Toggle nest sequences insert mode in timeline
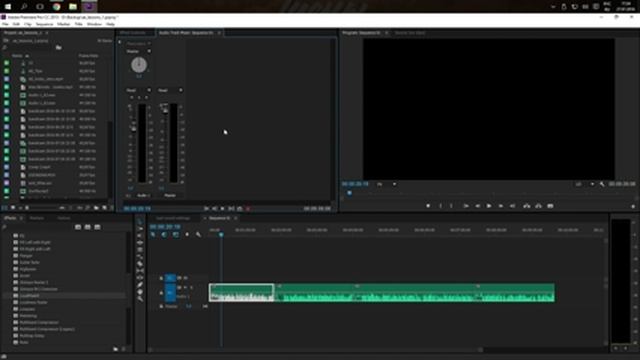 (x=153, y=235)
